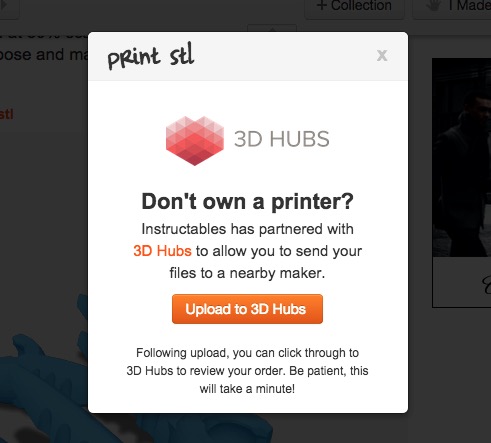Click the Following upload instruction text

point(247,371)
